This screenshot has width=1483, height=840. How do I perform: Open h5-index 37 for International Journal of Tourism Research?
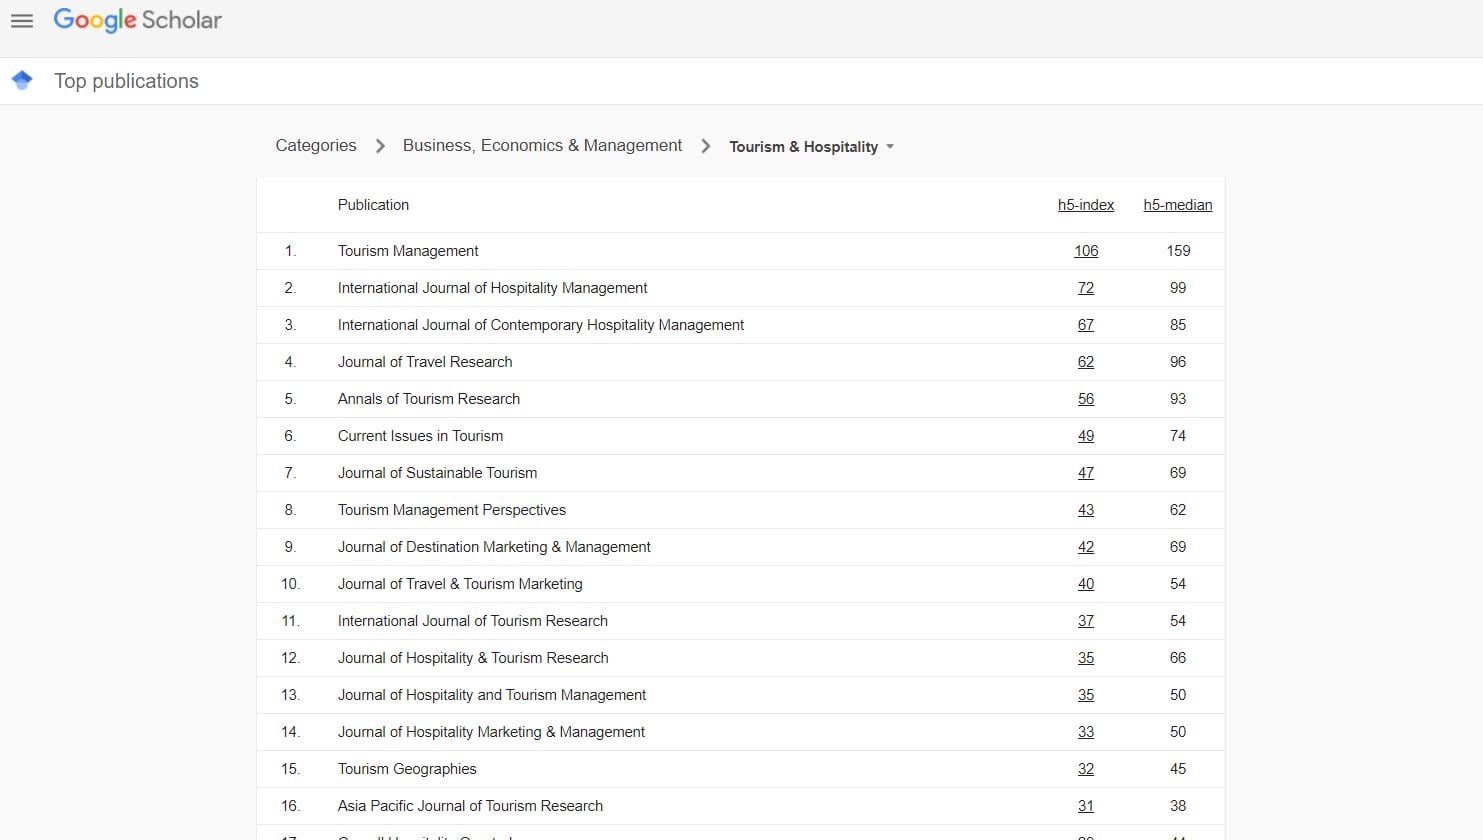coord(1086,621)
